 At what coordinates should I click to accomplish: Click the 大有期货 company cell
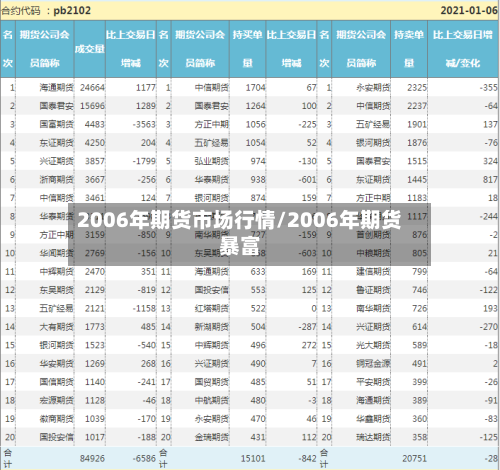pos(57,327)
